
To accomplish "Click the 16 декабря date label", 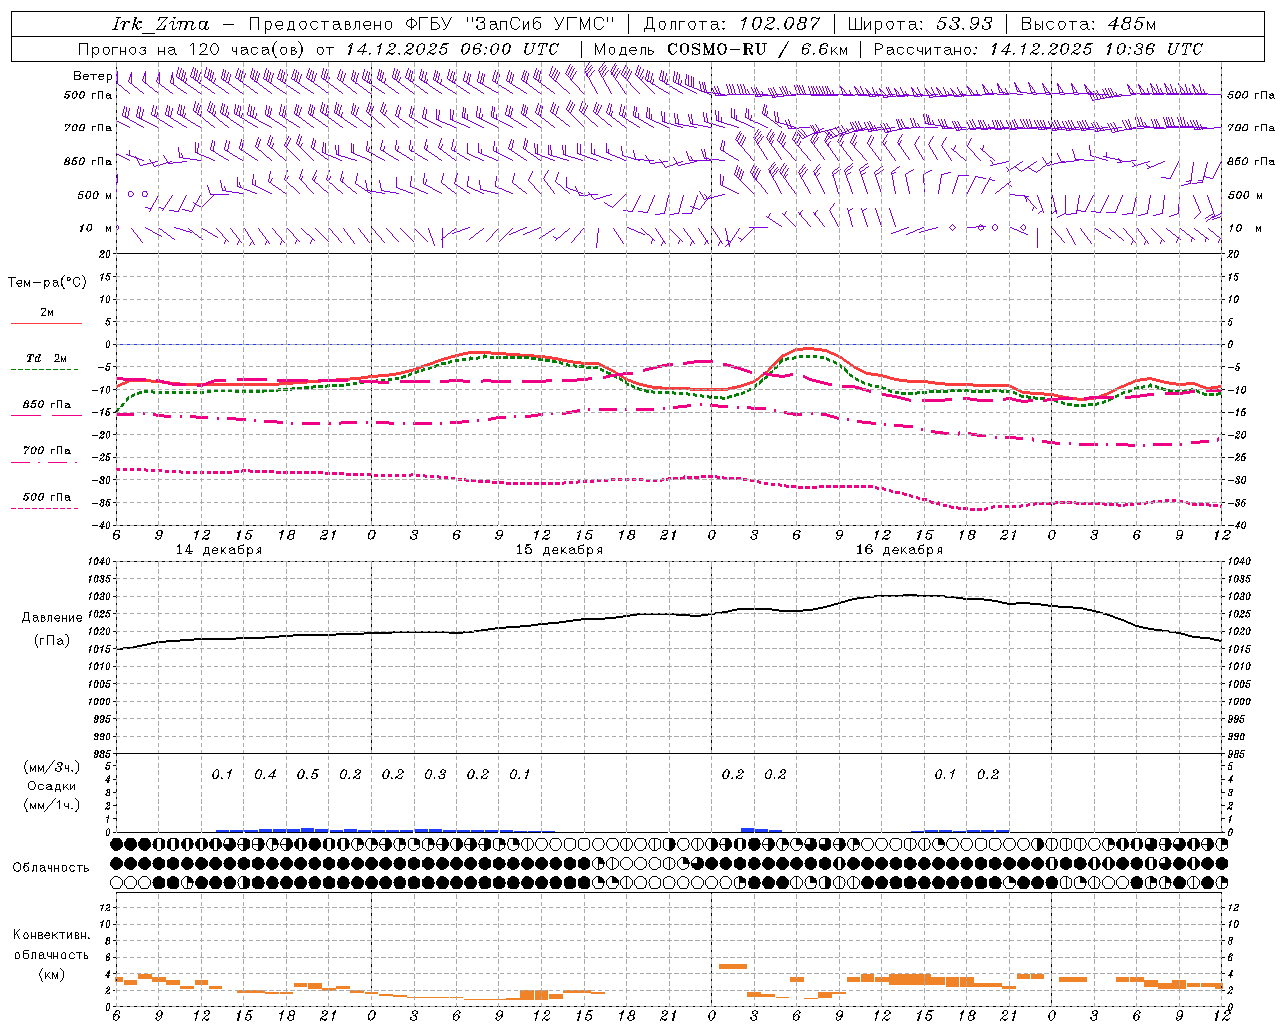I will [x=899, y=550].
